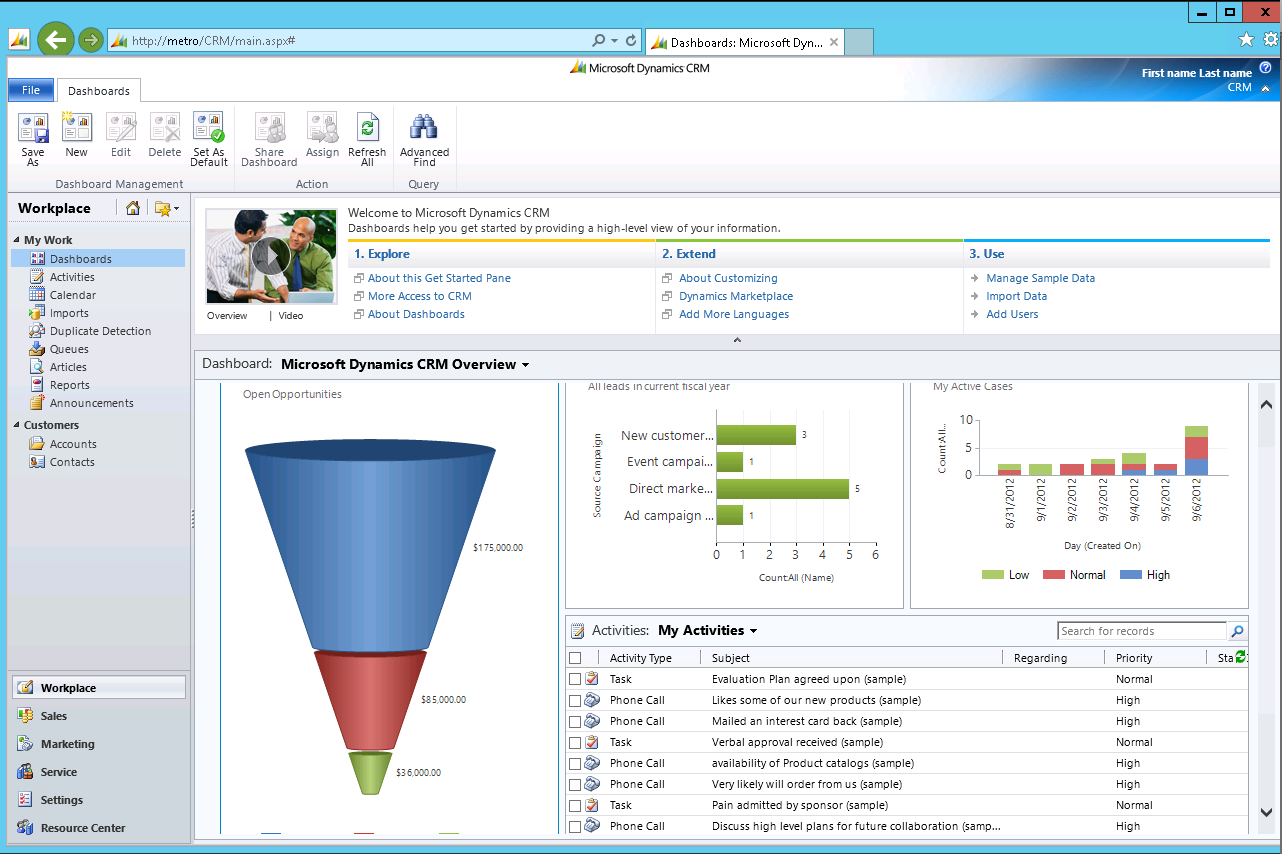The width and height of the screenshot is (1282, 854).
Task: Collapse the ribbon using the top-right chevron
Action: [1266, 88]
